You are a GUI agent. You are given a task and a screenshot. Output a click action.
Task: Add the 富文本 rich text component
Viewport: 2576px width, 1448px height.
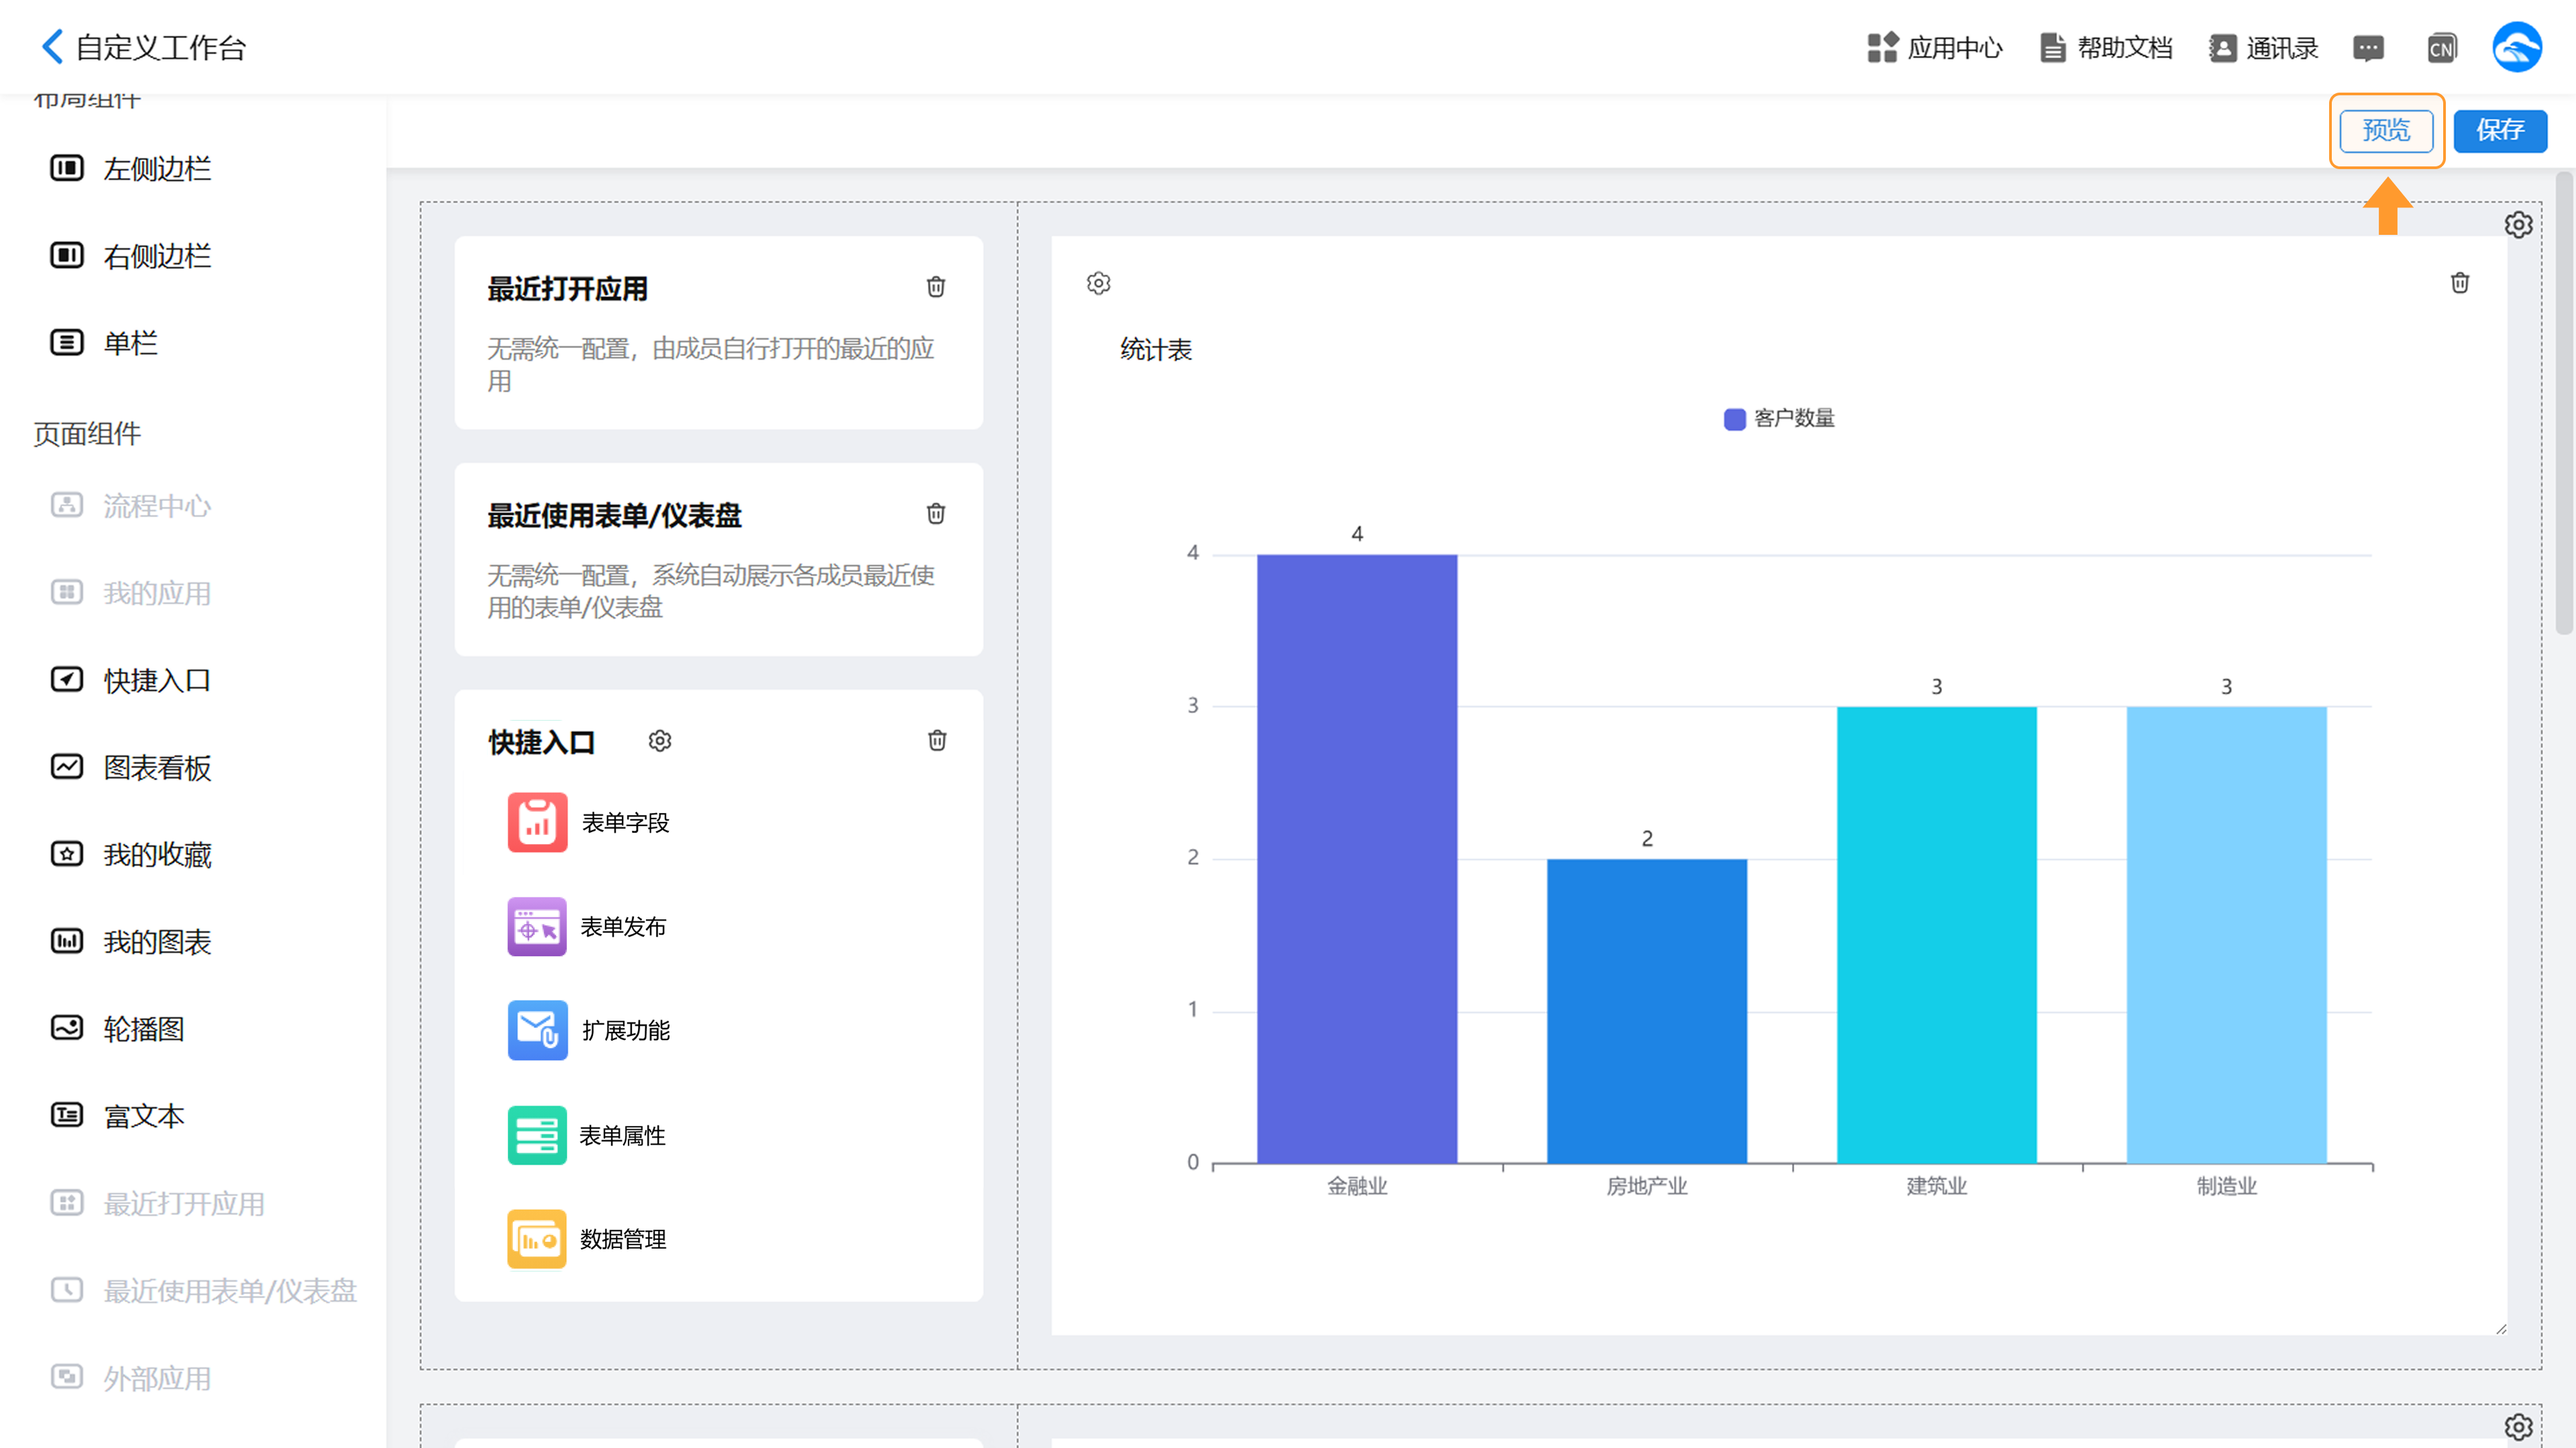coord(117,1116)
